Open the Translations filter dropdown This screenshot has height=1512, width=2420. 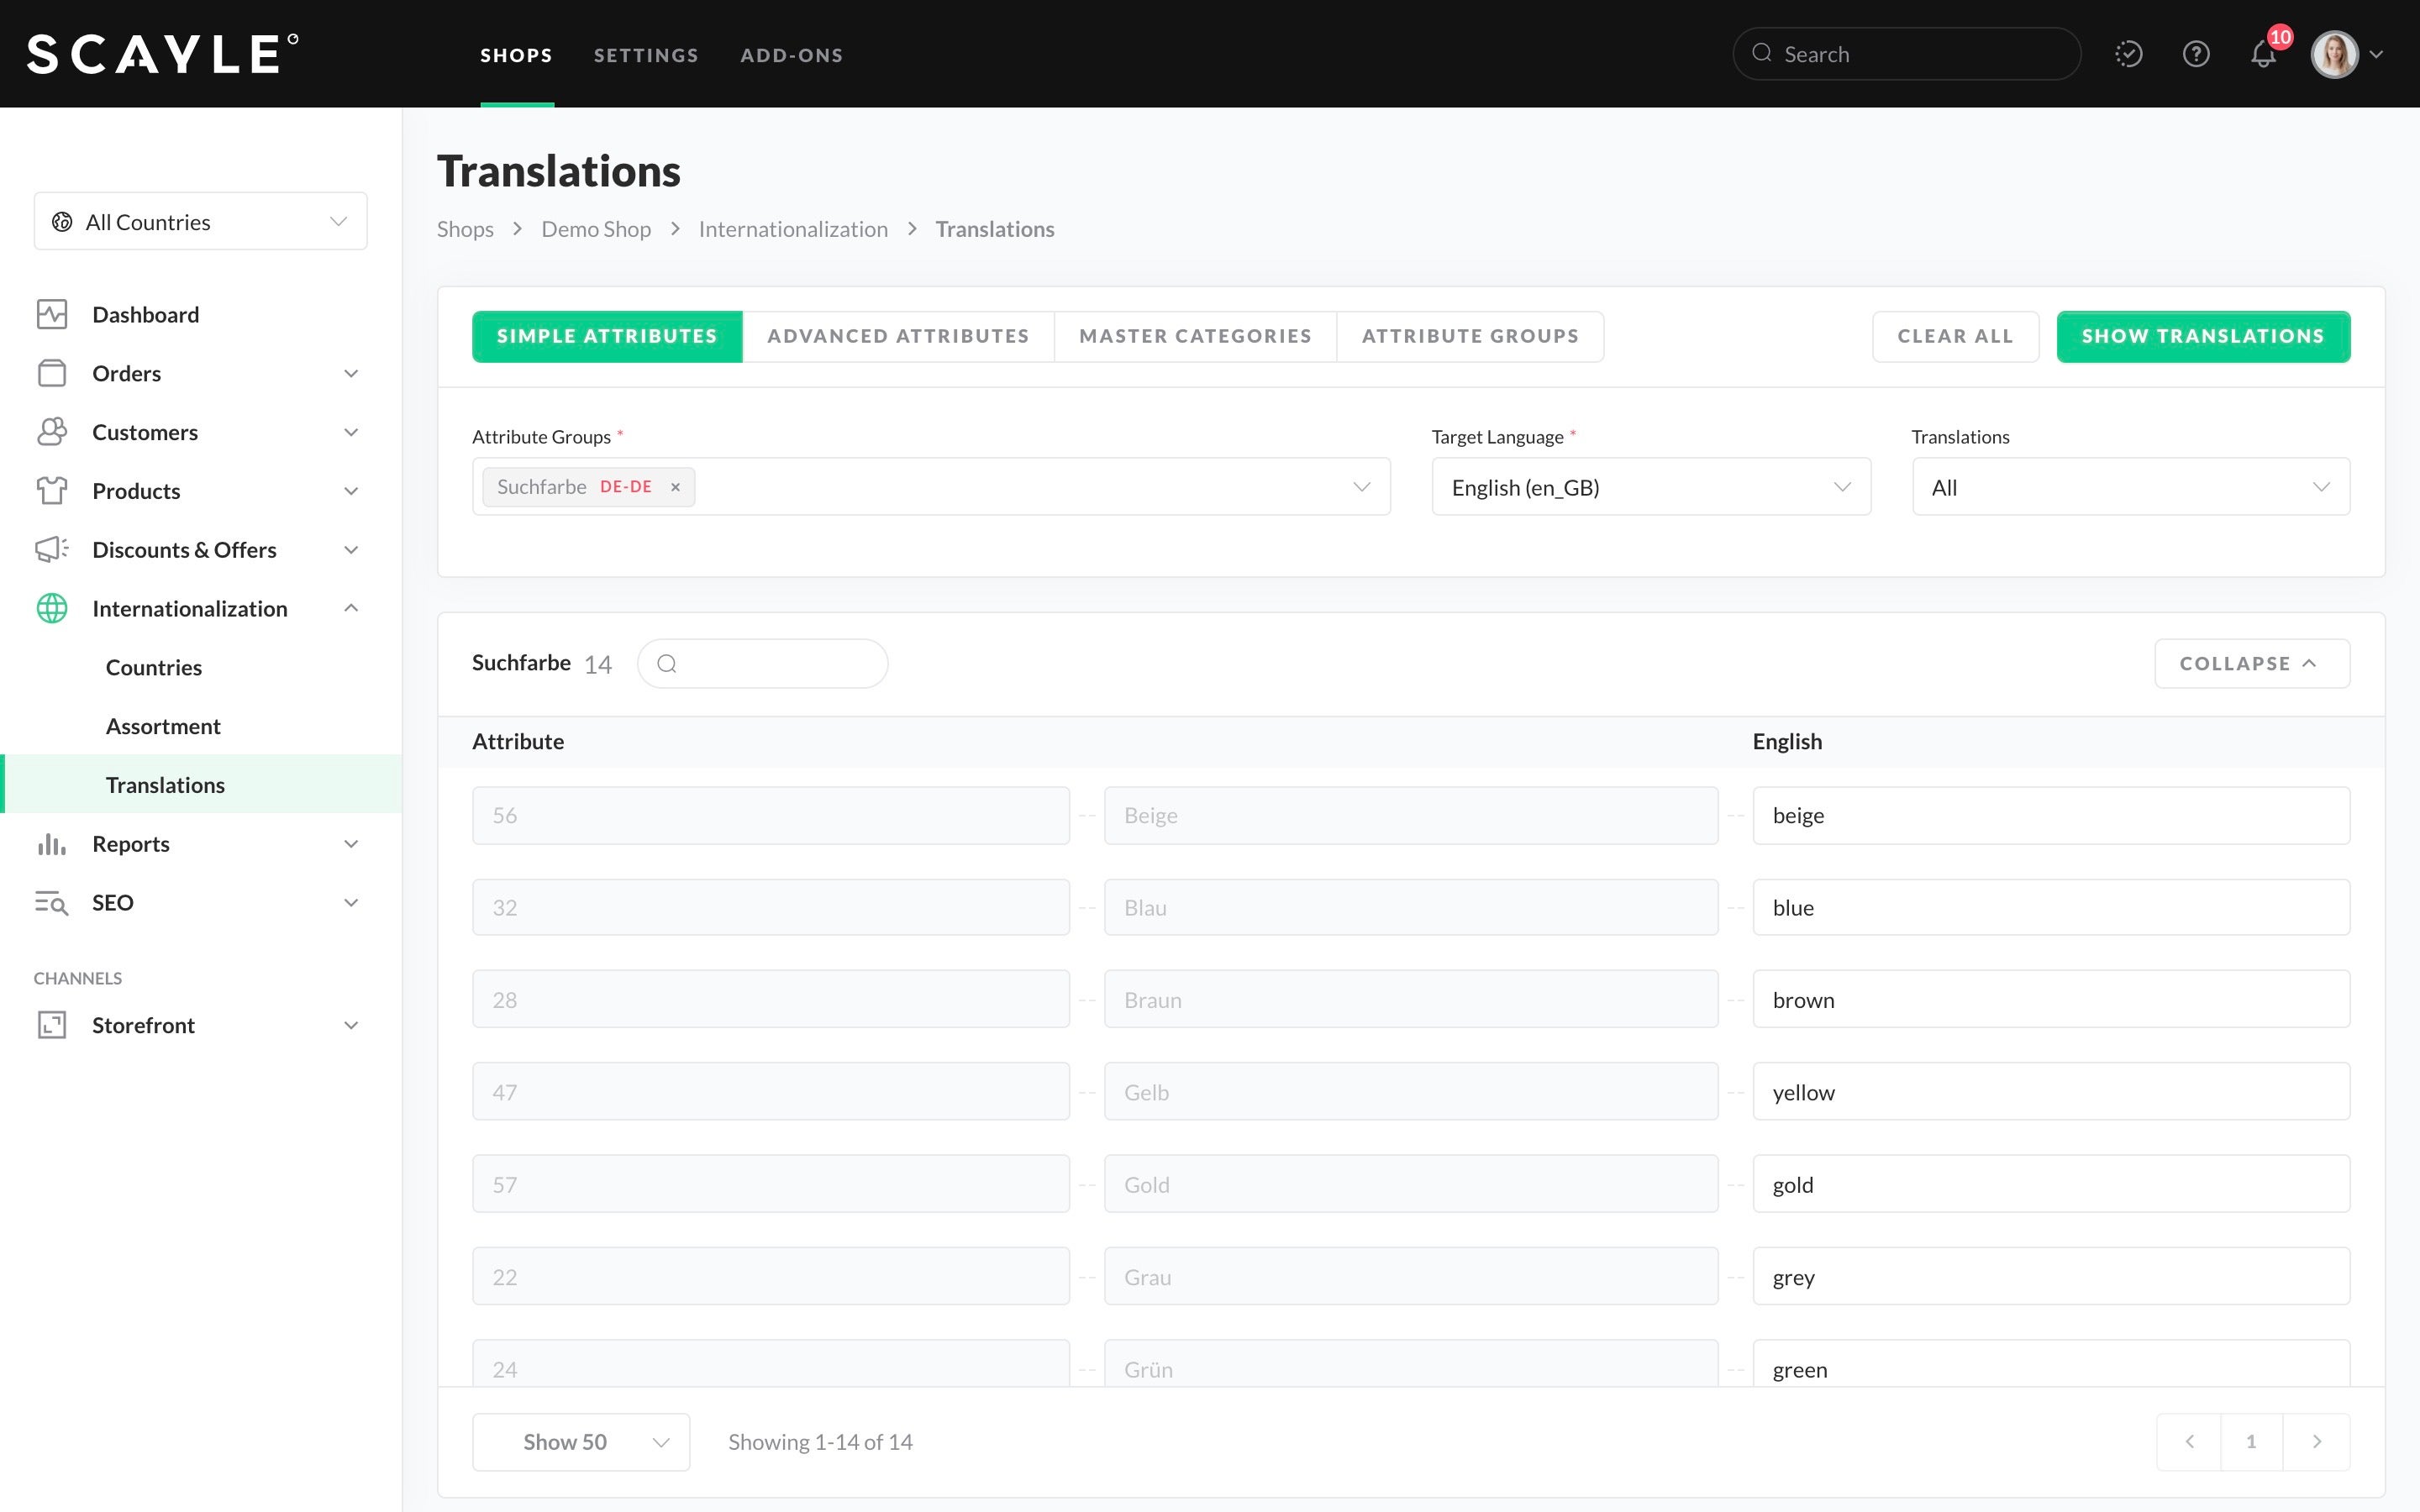coord(2130,487)
